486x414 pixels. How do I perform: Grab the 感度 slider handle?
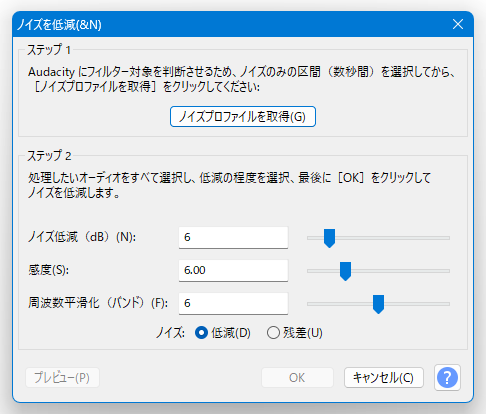[x=345, y=271]
